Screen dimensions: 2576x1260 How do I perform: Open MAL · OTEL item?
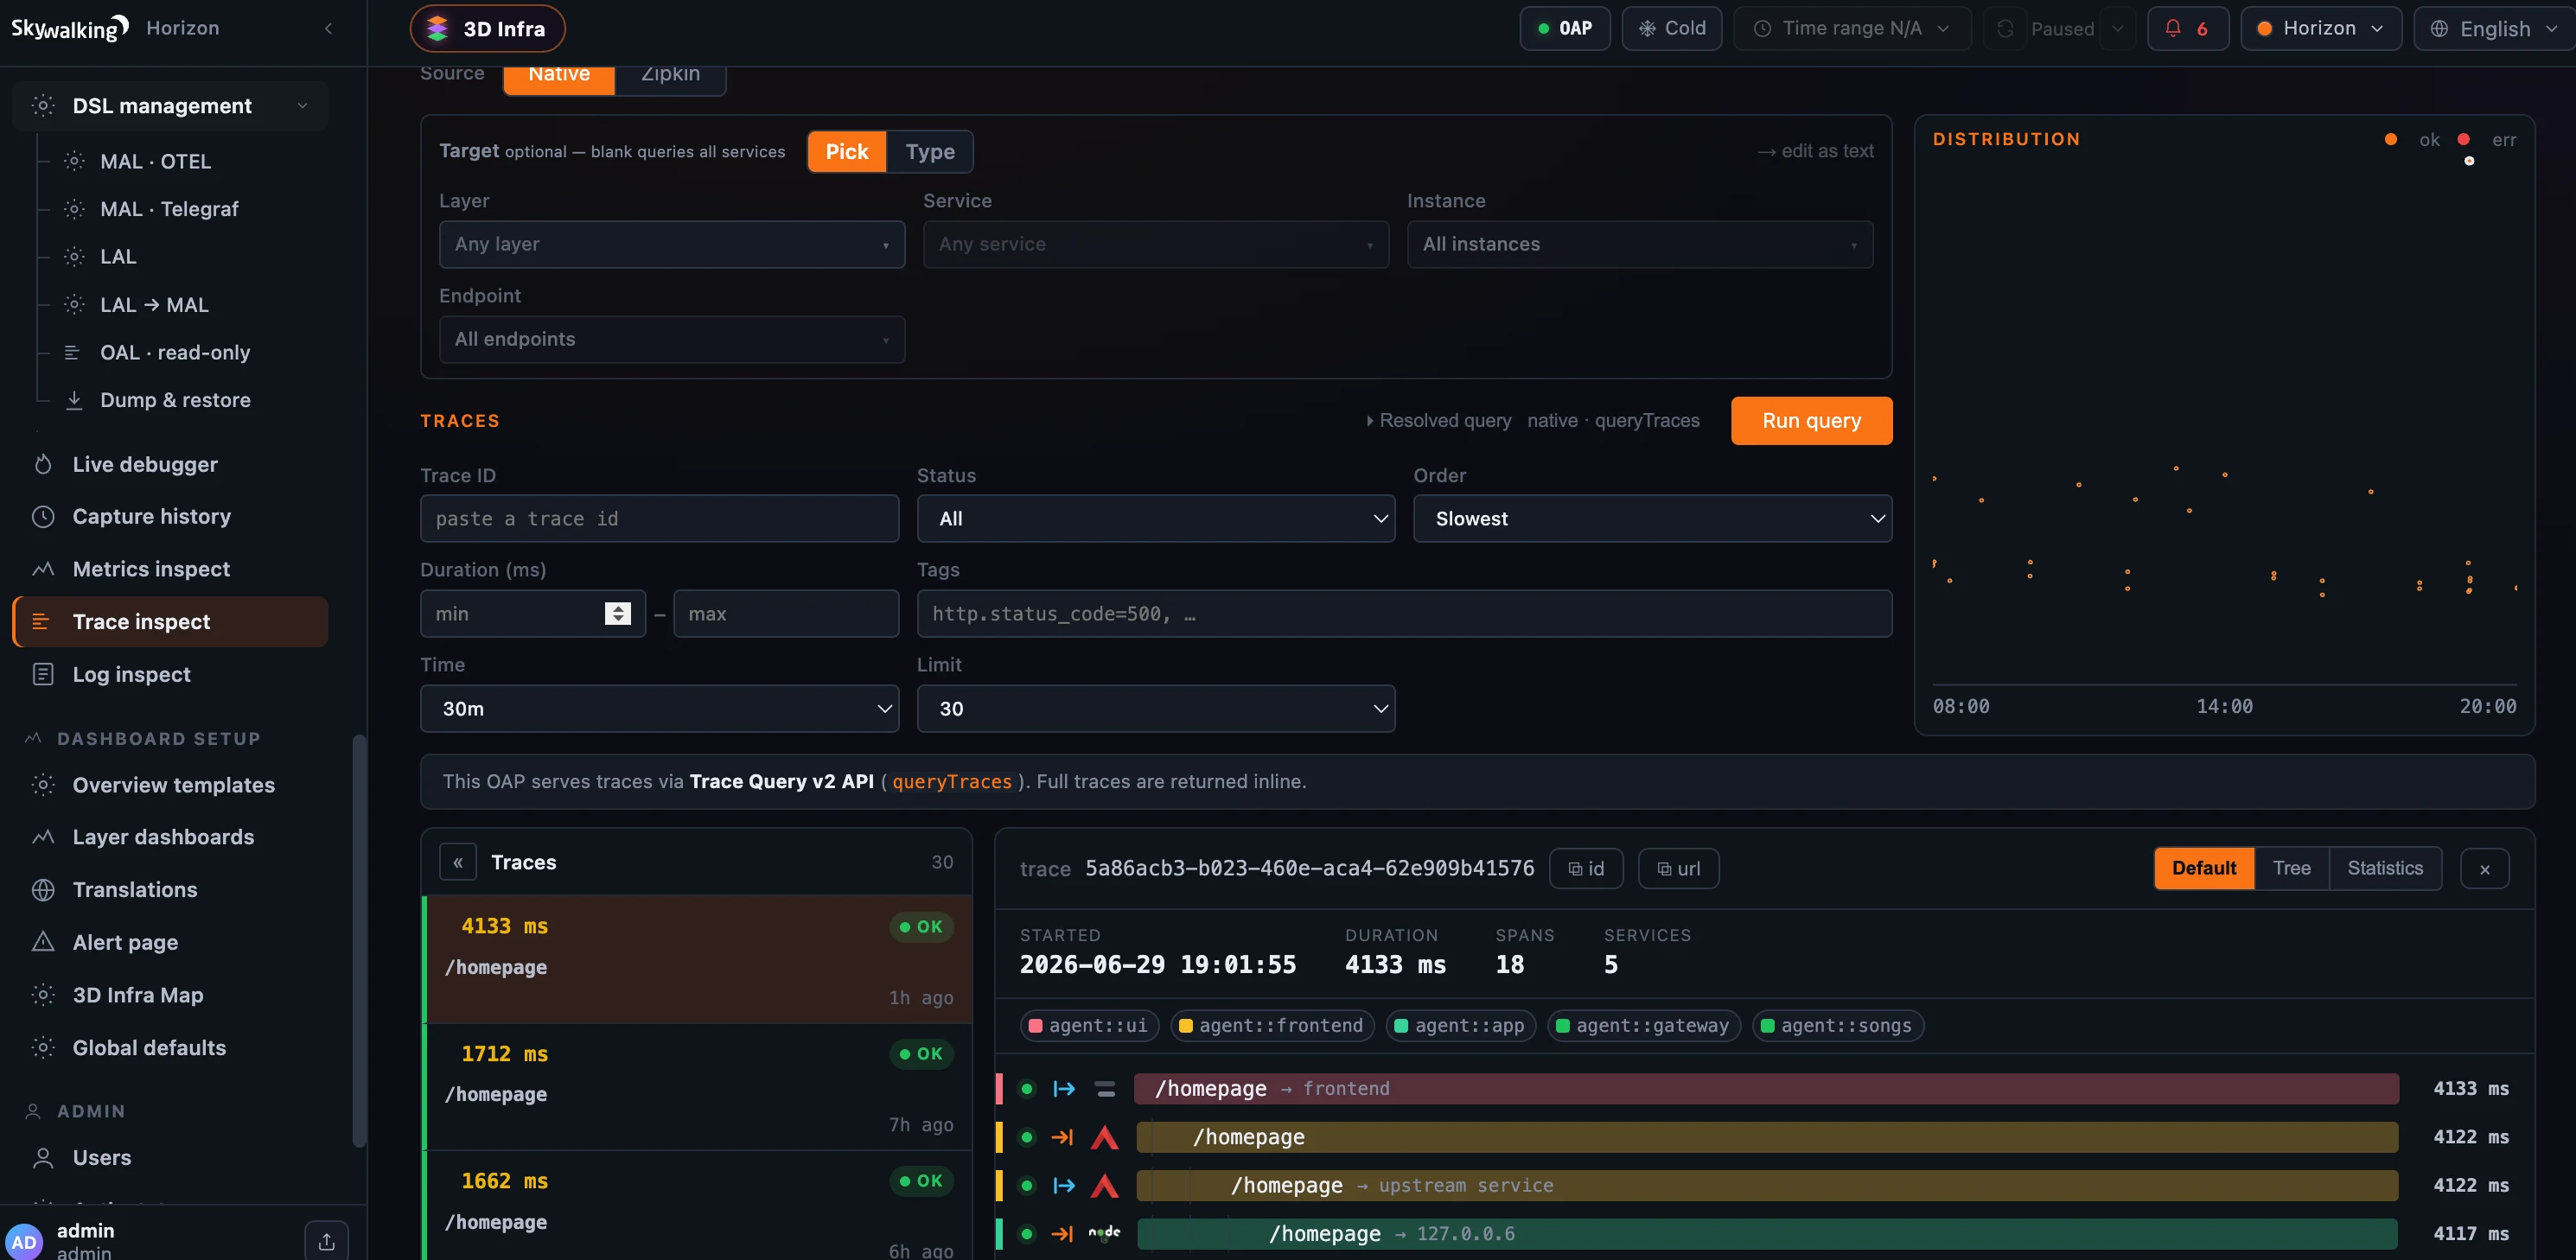pos(155,161)
